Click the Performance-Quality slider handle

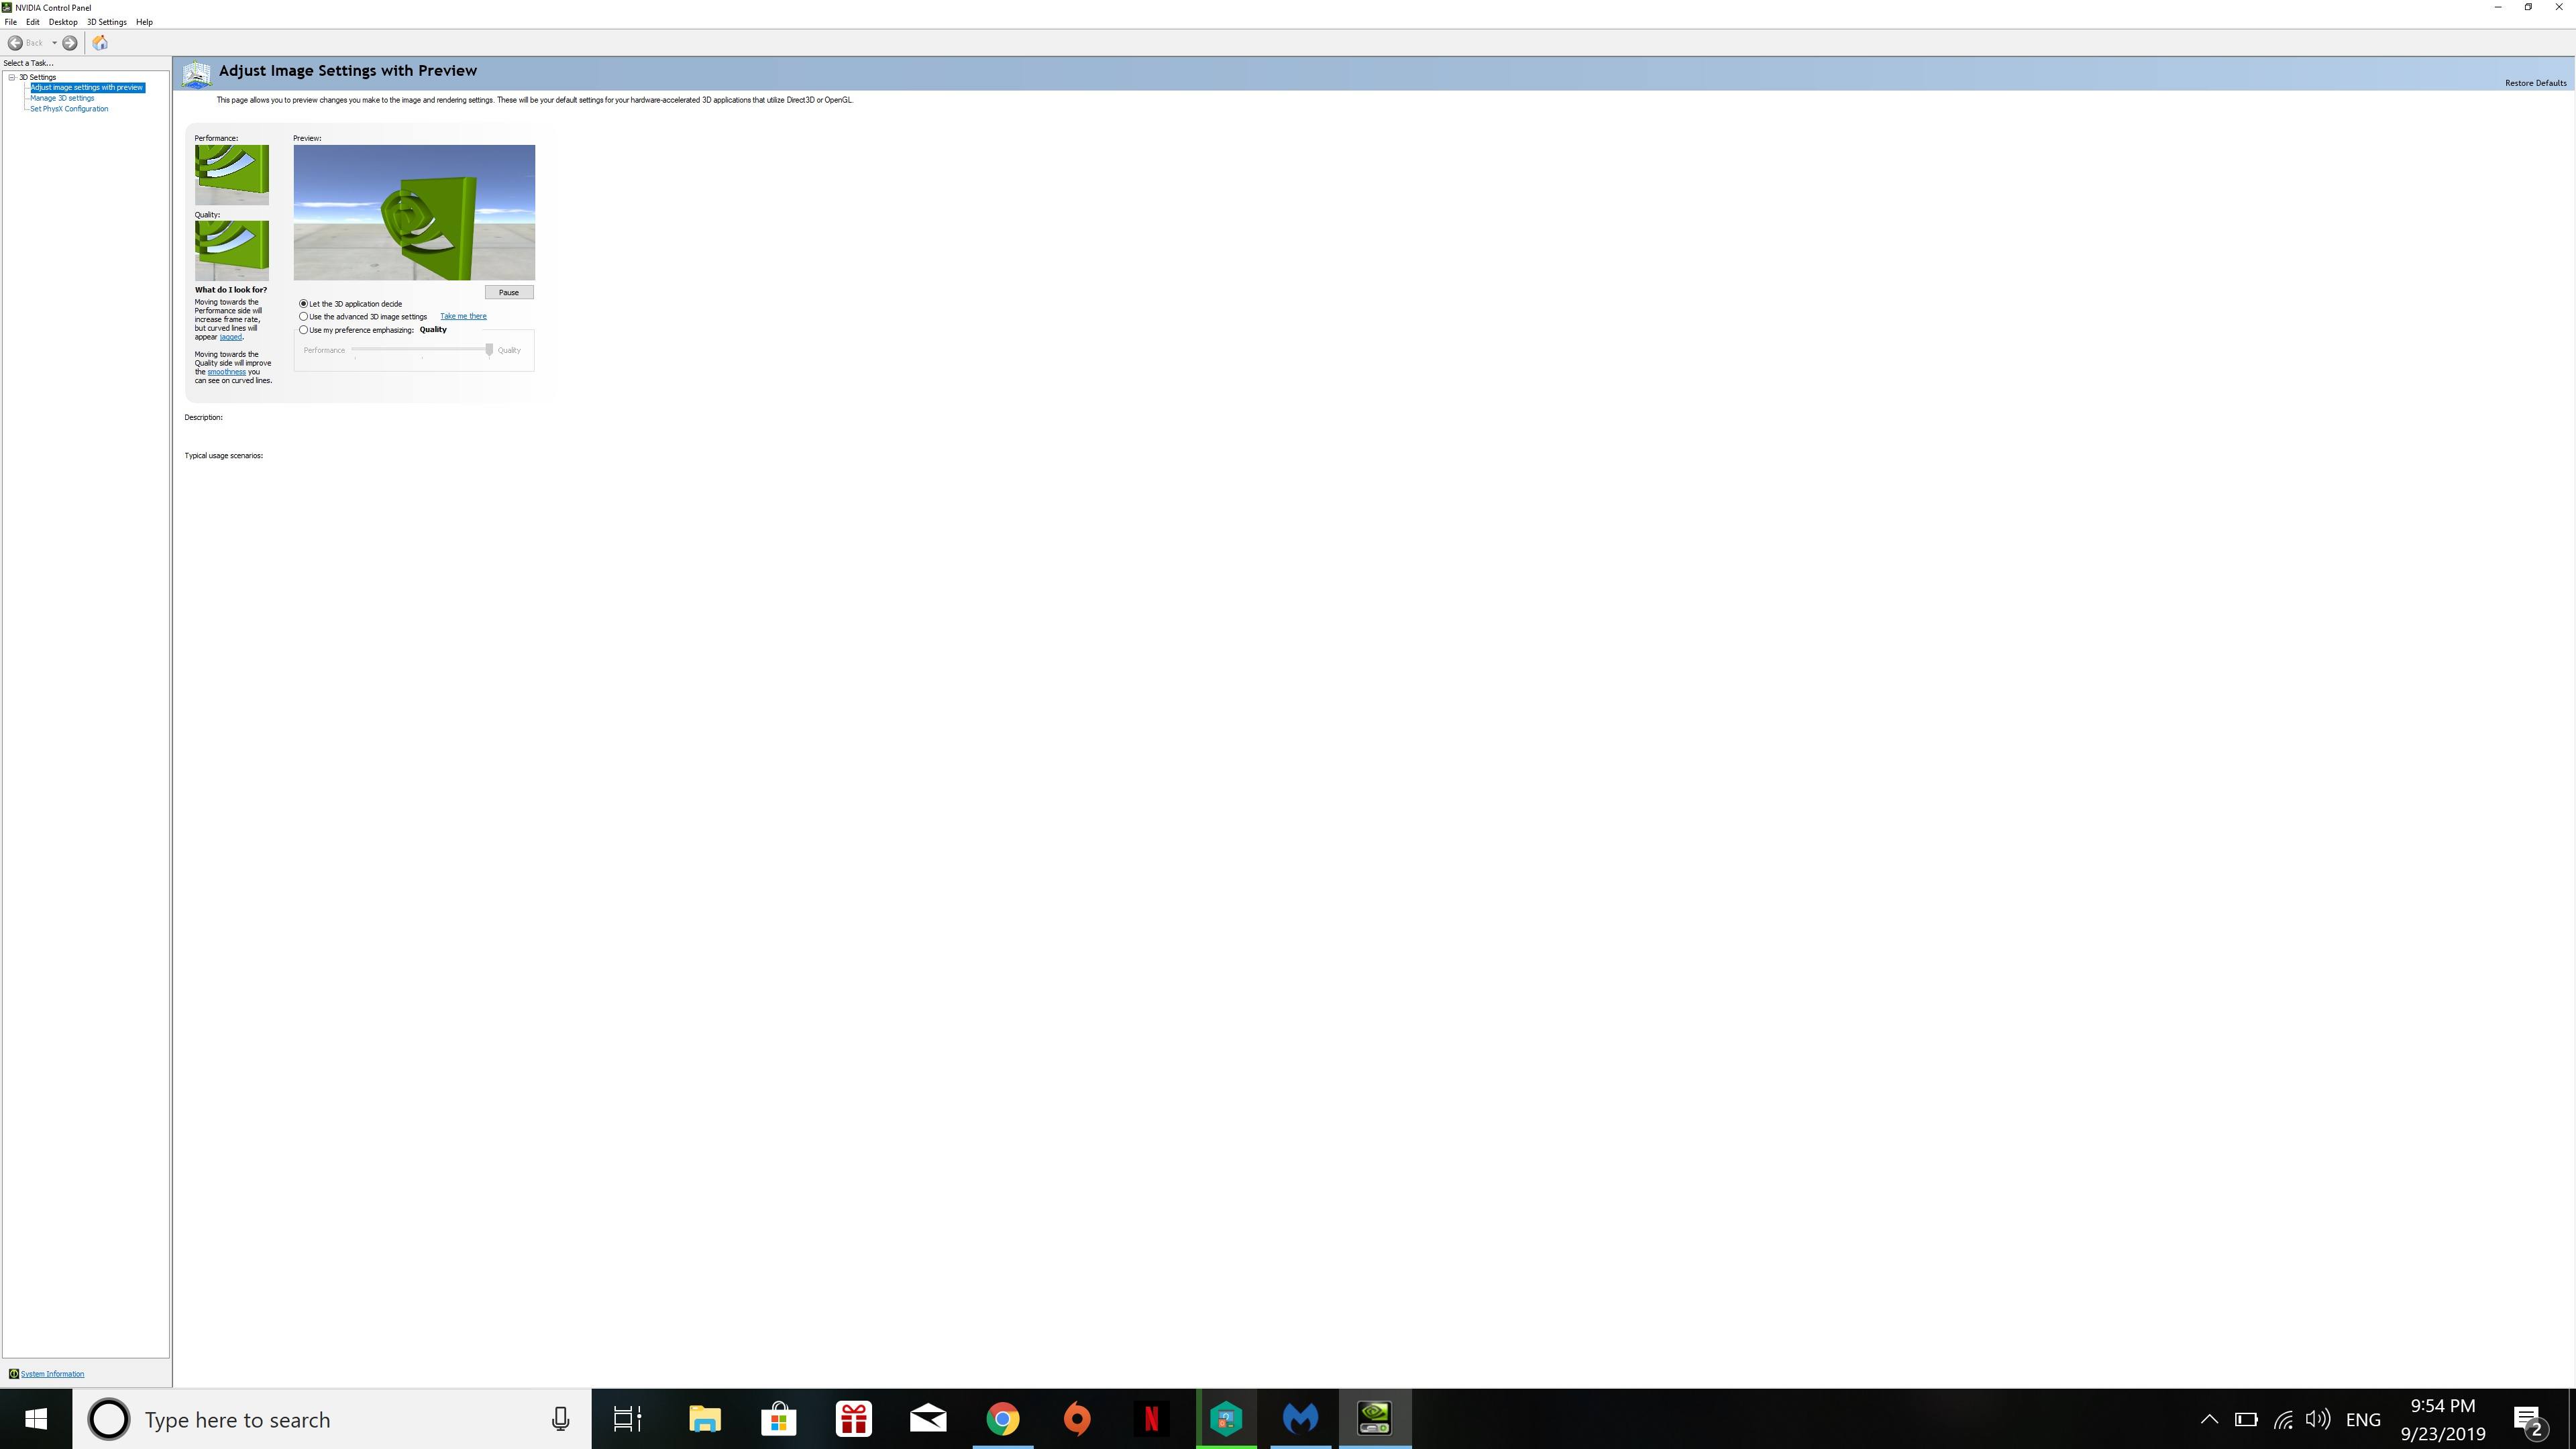(489, 349)
